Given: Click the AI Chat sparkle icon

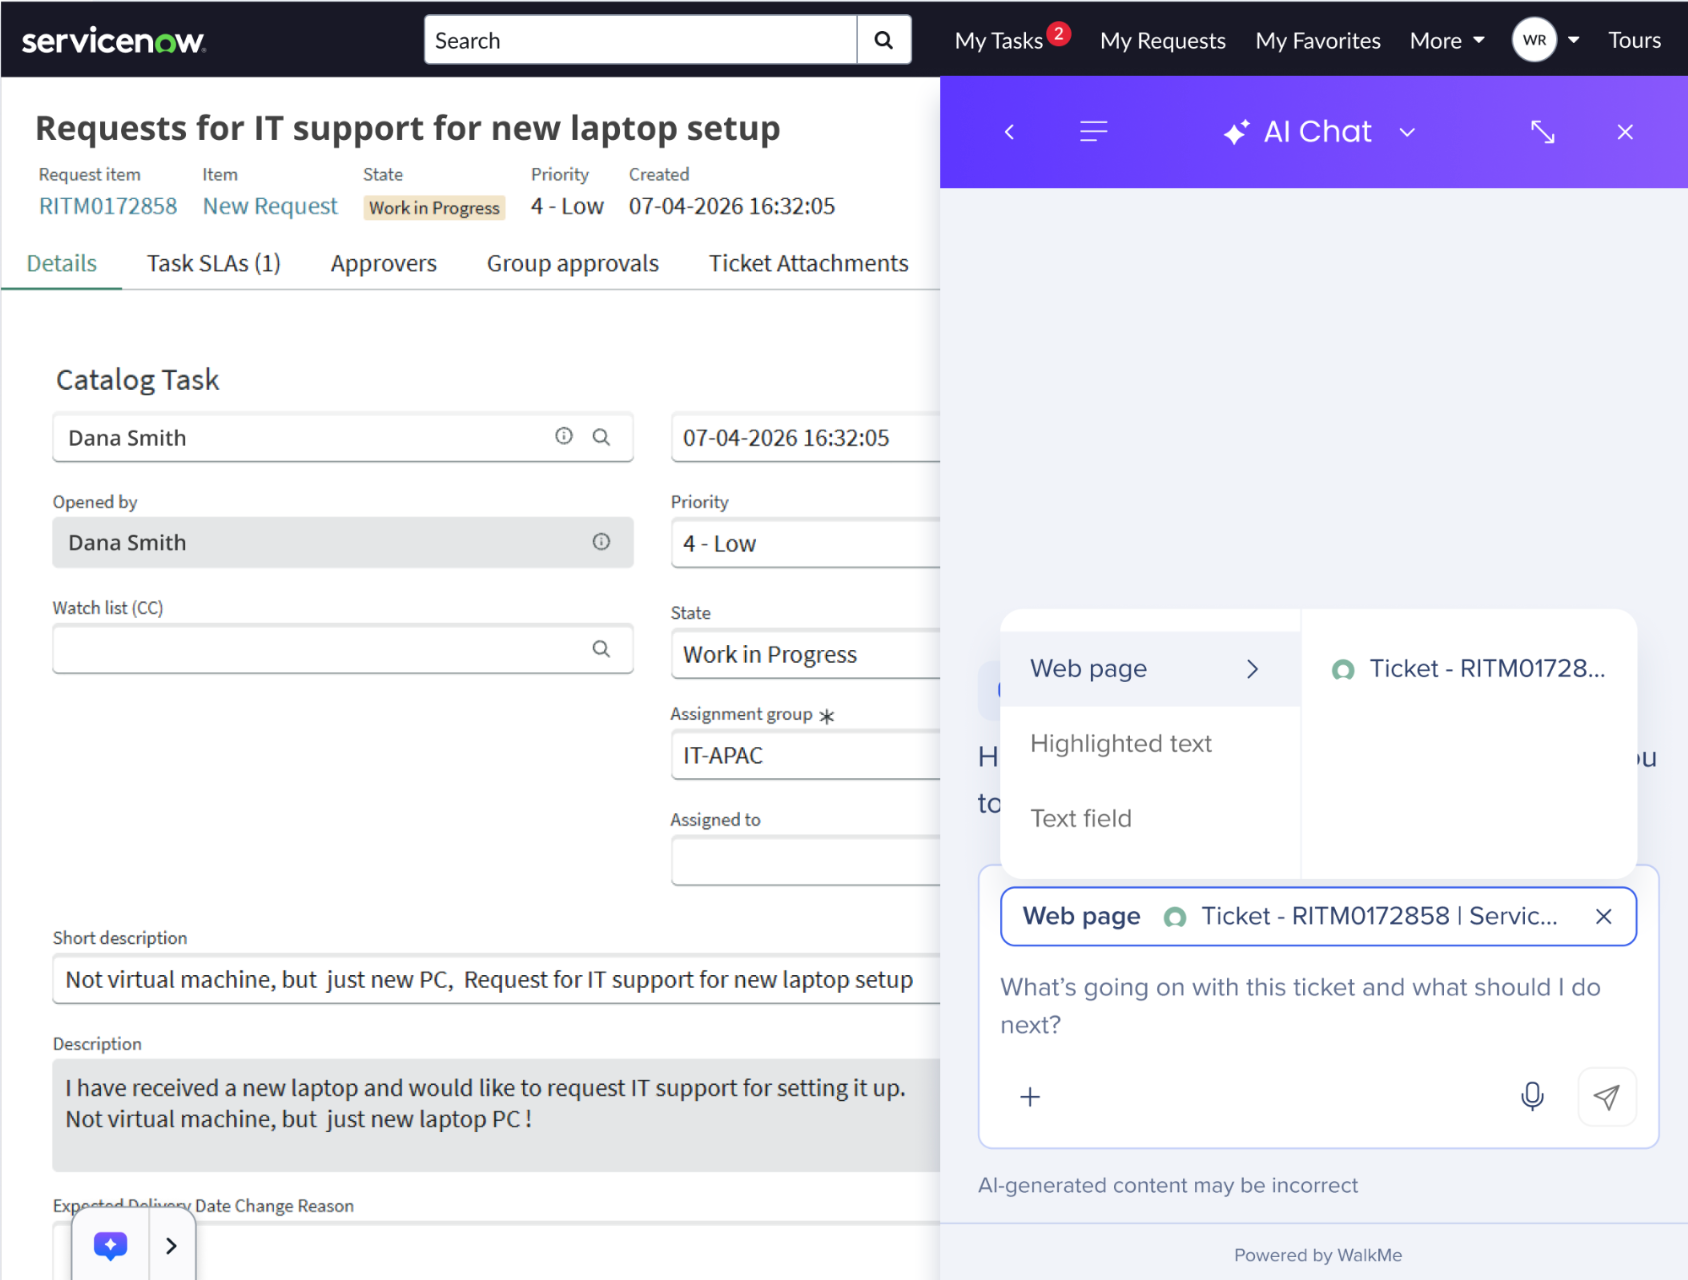Looking at the screenshot, I should point(1236,132).
